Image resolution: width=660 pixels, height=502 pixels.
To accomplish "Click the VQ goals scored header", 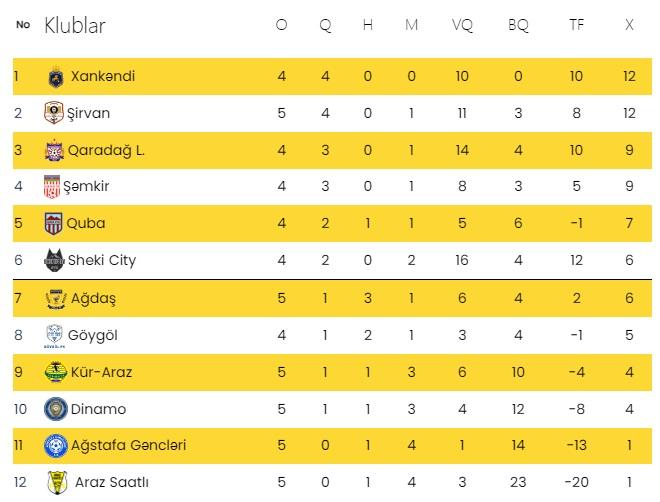I will 462,26.
